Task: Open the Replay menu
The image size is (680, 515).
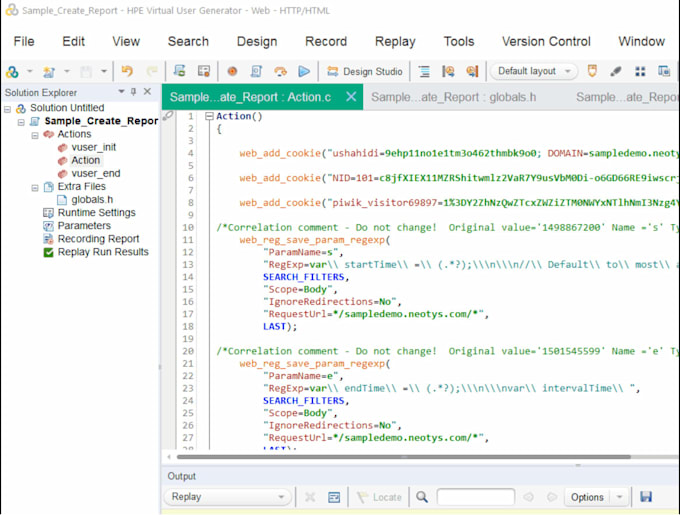Action: (x=395, y=41)
